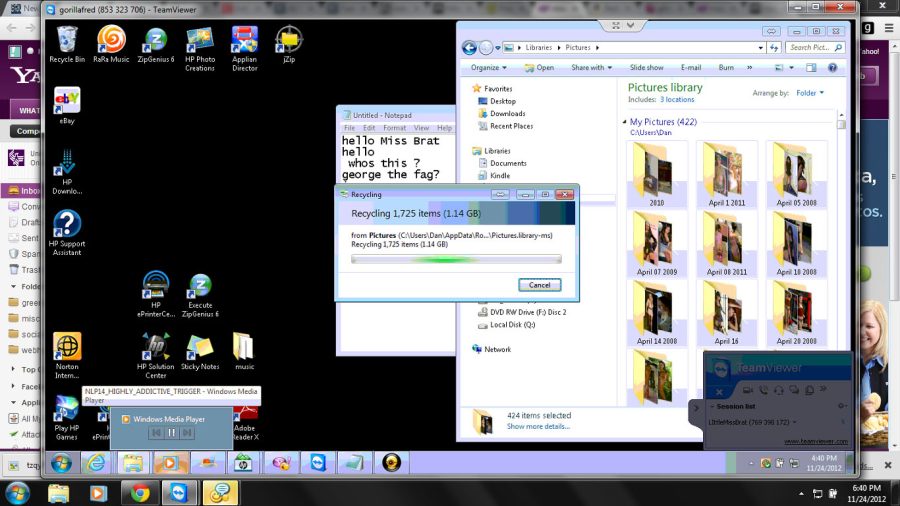Open Internet Explorer in remote taskbar
This screenshot has height=506, width=900.
click(96, 462)
